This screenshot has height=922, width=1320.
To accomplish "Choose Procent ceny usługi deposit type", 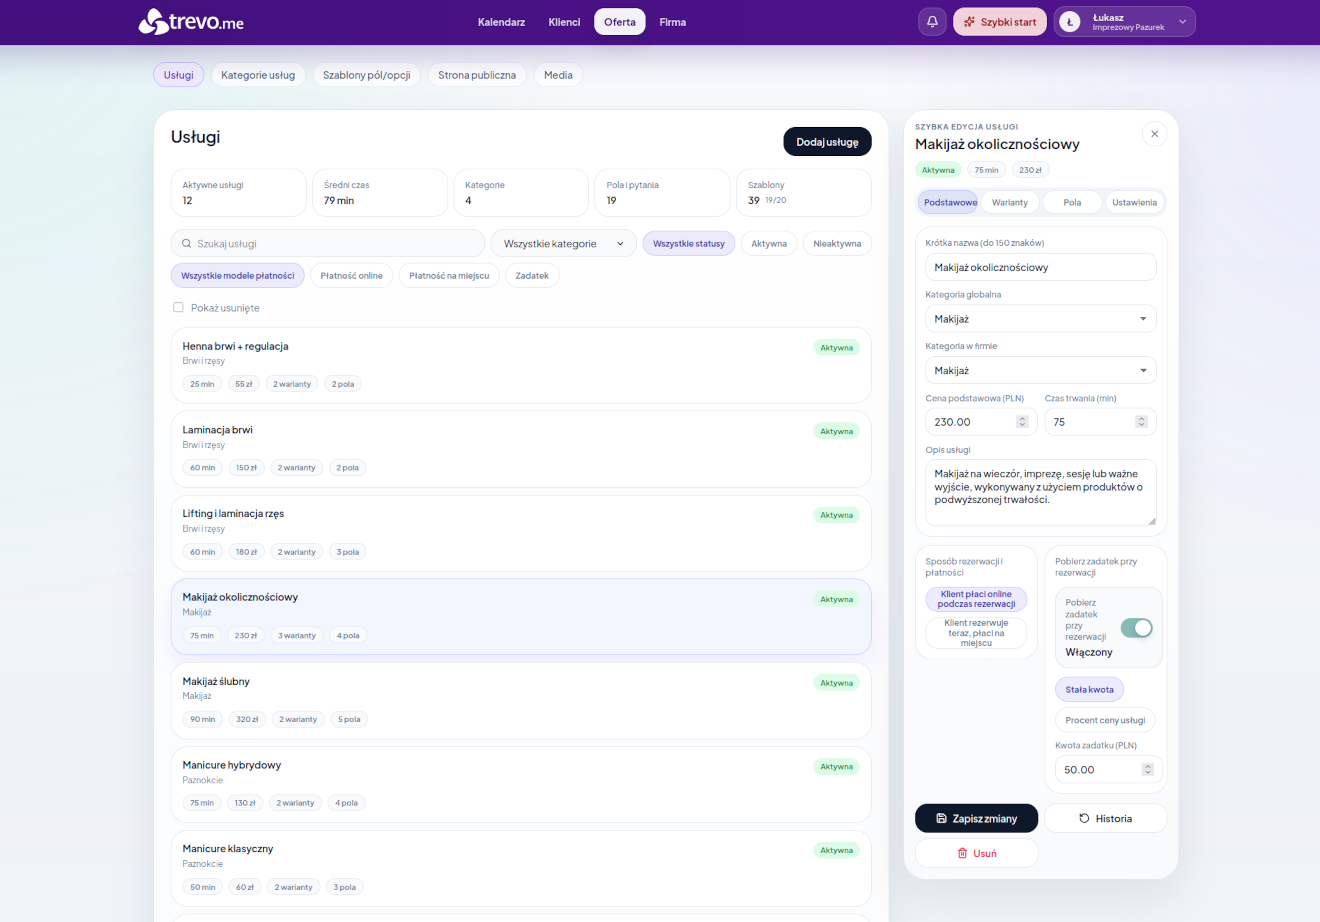I will point(1105,720).
